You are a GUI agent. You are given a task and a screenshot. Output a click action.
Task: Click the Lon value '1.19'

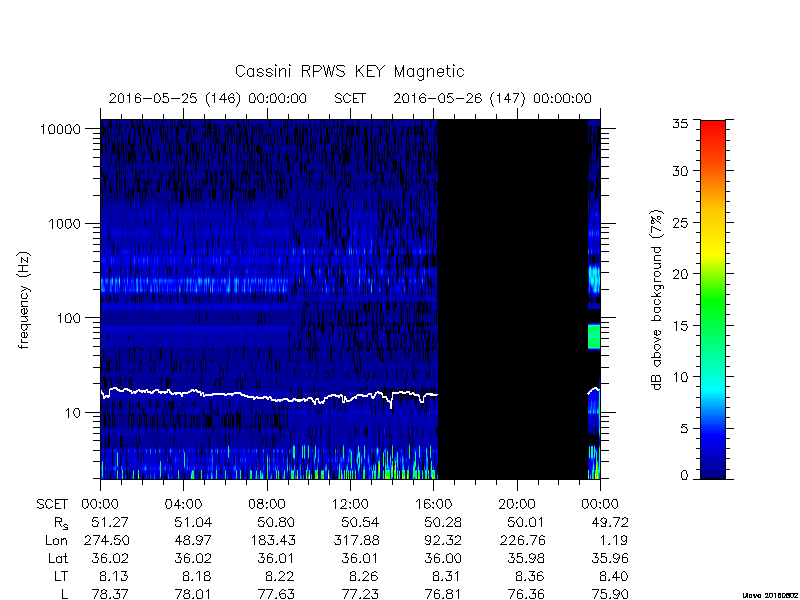pos(614,540)
